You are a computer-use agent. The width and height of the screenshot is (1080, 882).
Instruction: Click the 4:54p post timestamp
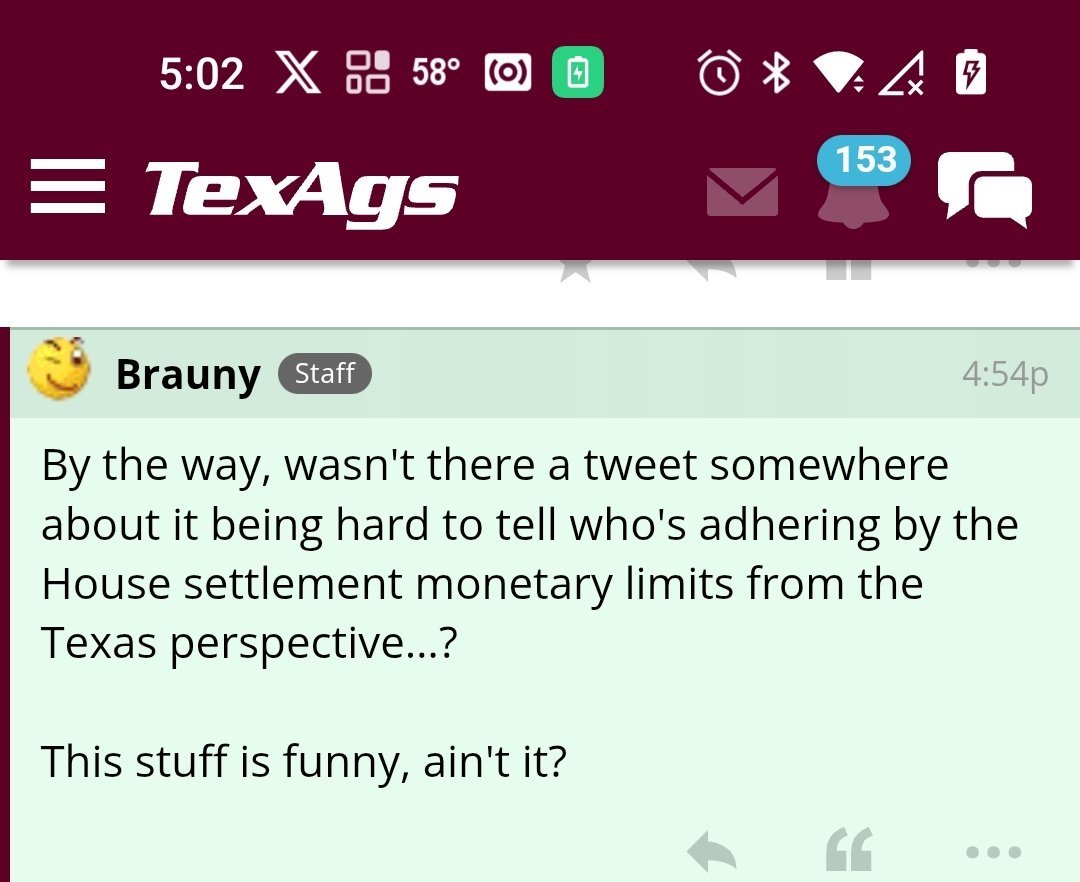pos(1004,374)
